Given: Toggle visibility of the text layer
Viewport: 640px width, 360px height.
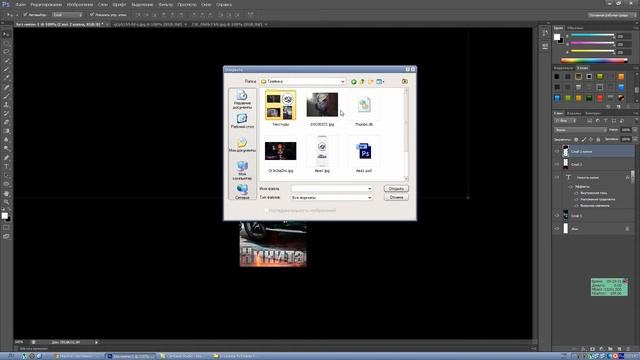Looking at the screenshot, I should point(557,178).
